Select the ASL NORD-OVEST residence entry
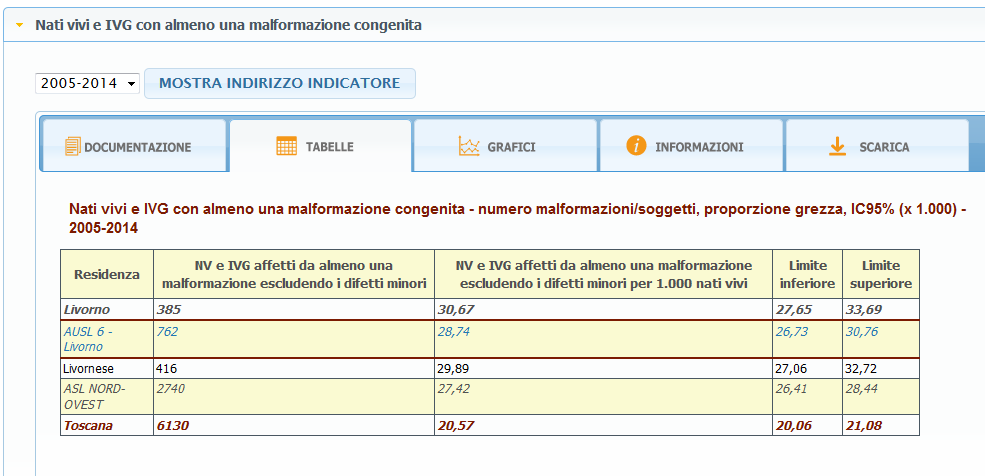The width and height of the screenshot is (985, 476). [x=93, y=396]
